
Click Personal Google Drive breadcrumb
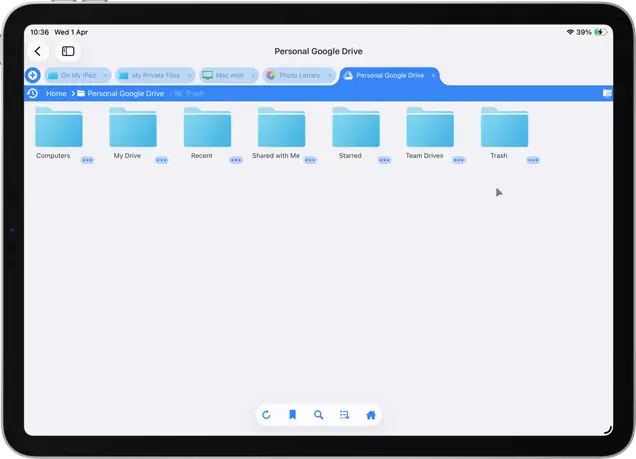pos(125,93)
